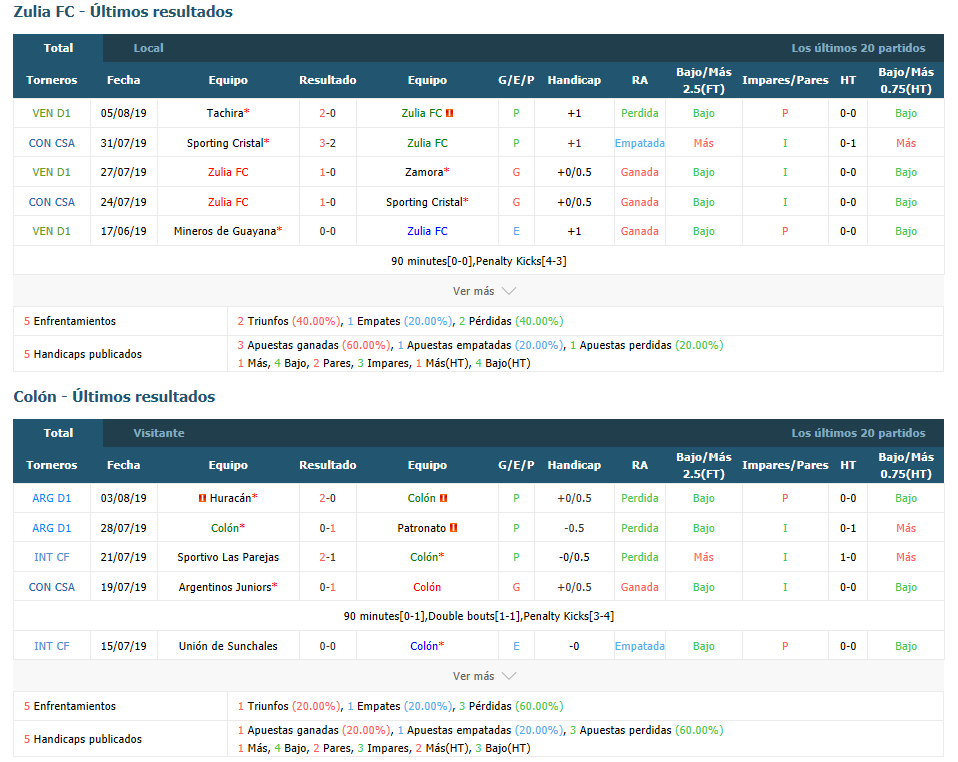
Task: Open Los últimos 20 partidos in Zulia section
Action: 858,48
